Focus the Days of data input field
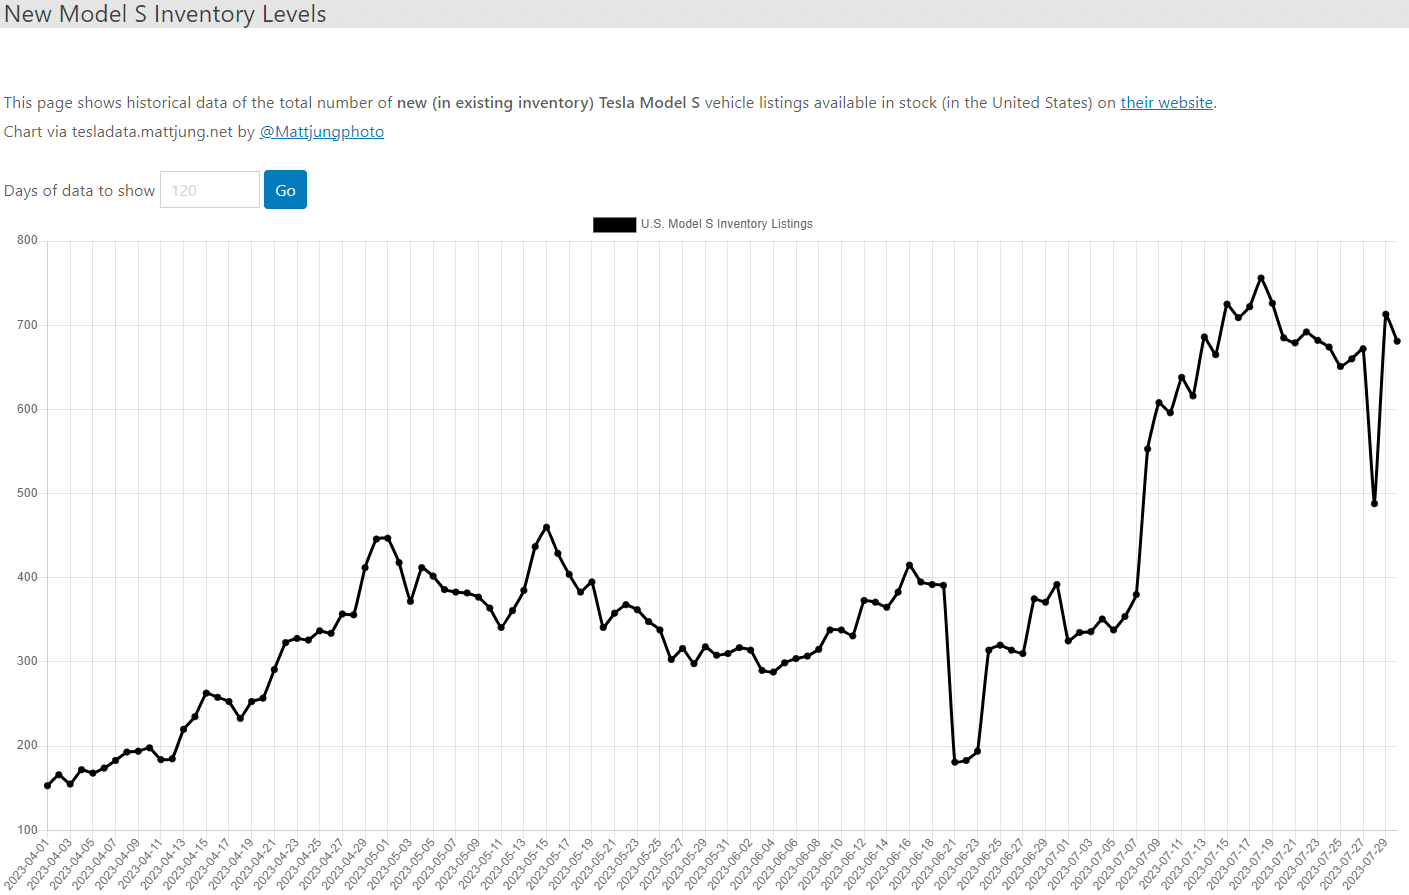The height and width of the screenshot is (895, 1409). 210,190
